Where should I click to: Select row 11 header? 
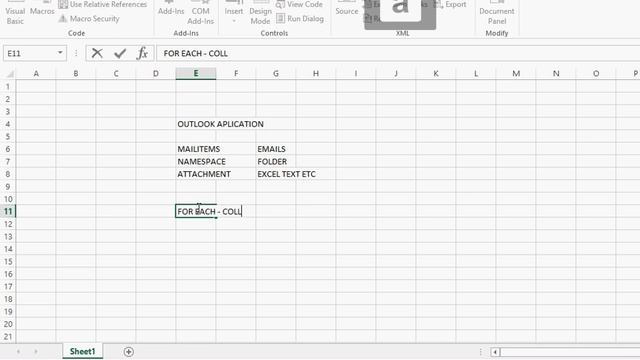coord(8,211)
